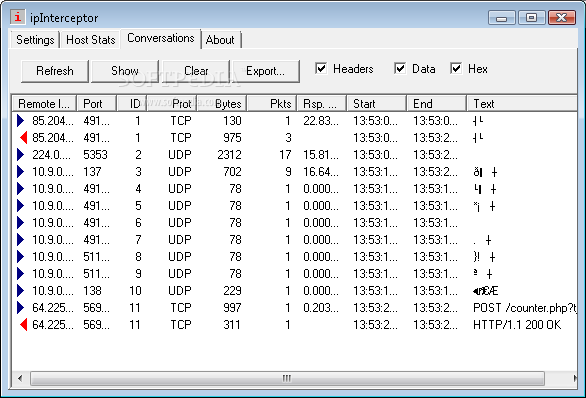Select the 0.203... response time cell
Screen dimensions: 586x398
(x=321, y=308)
